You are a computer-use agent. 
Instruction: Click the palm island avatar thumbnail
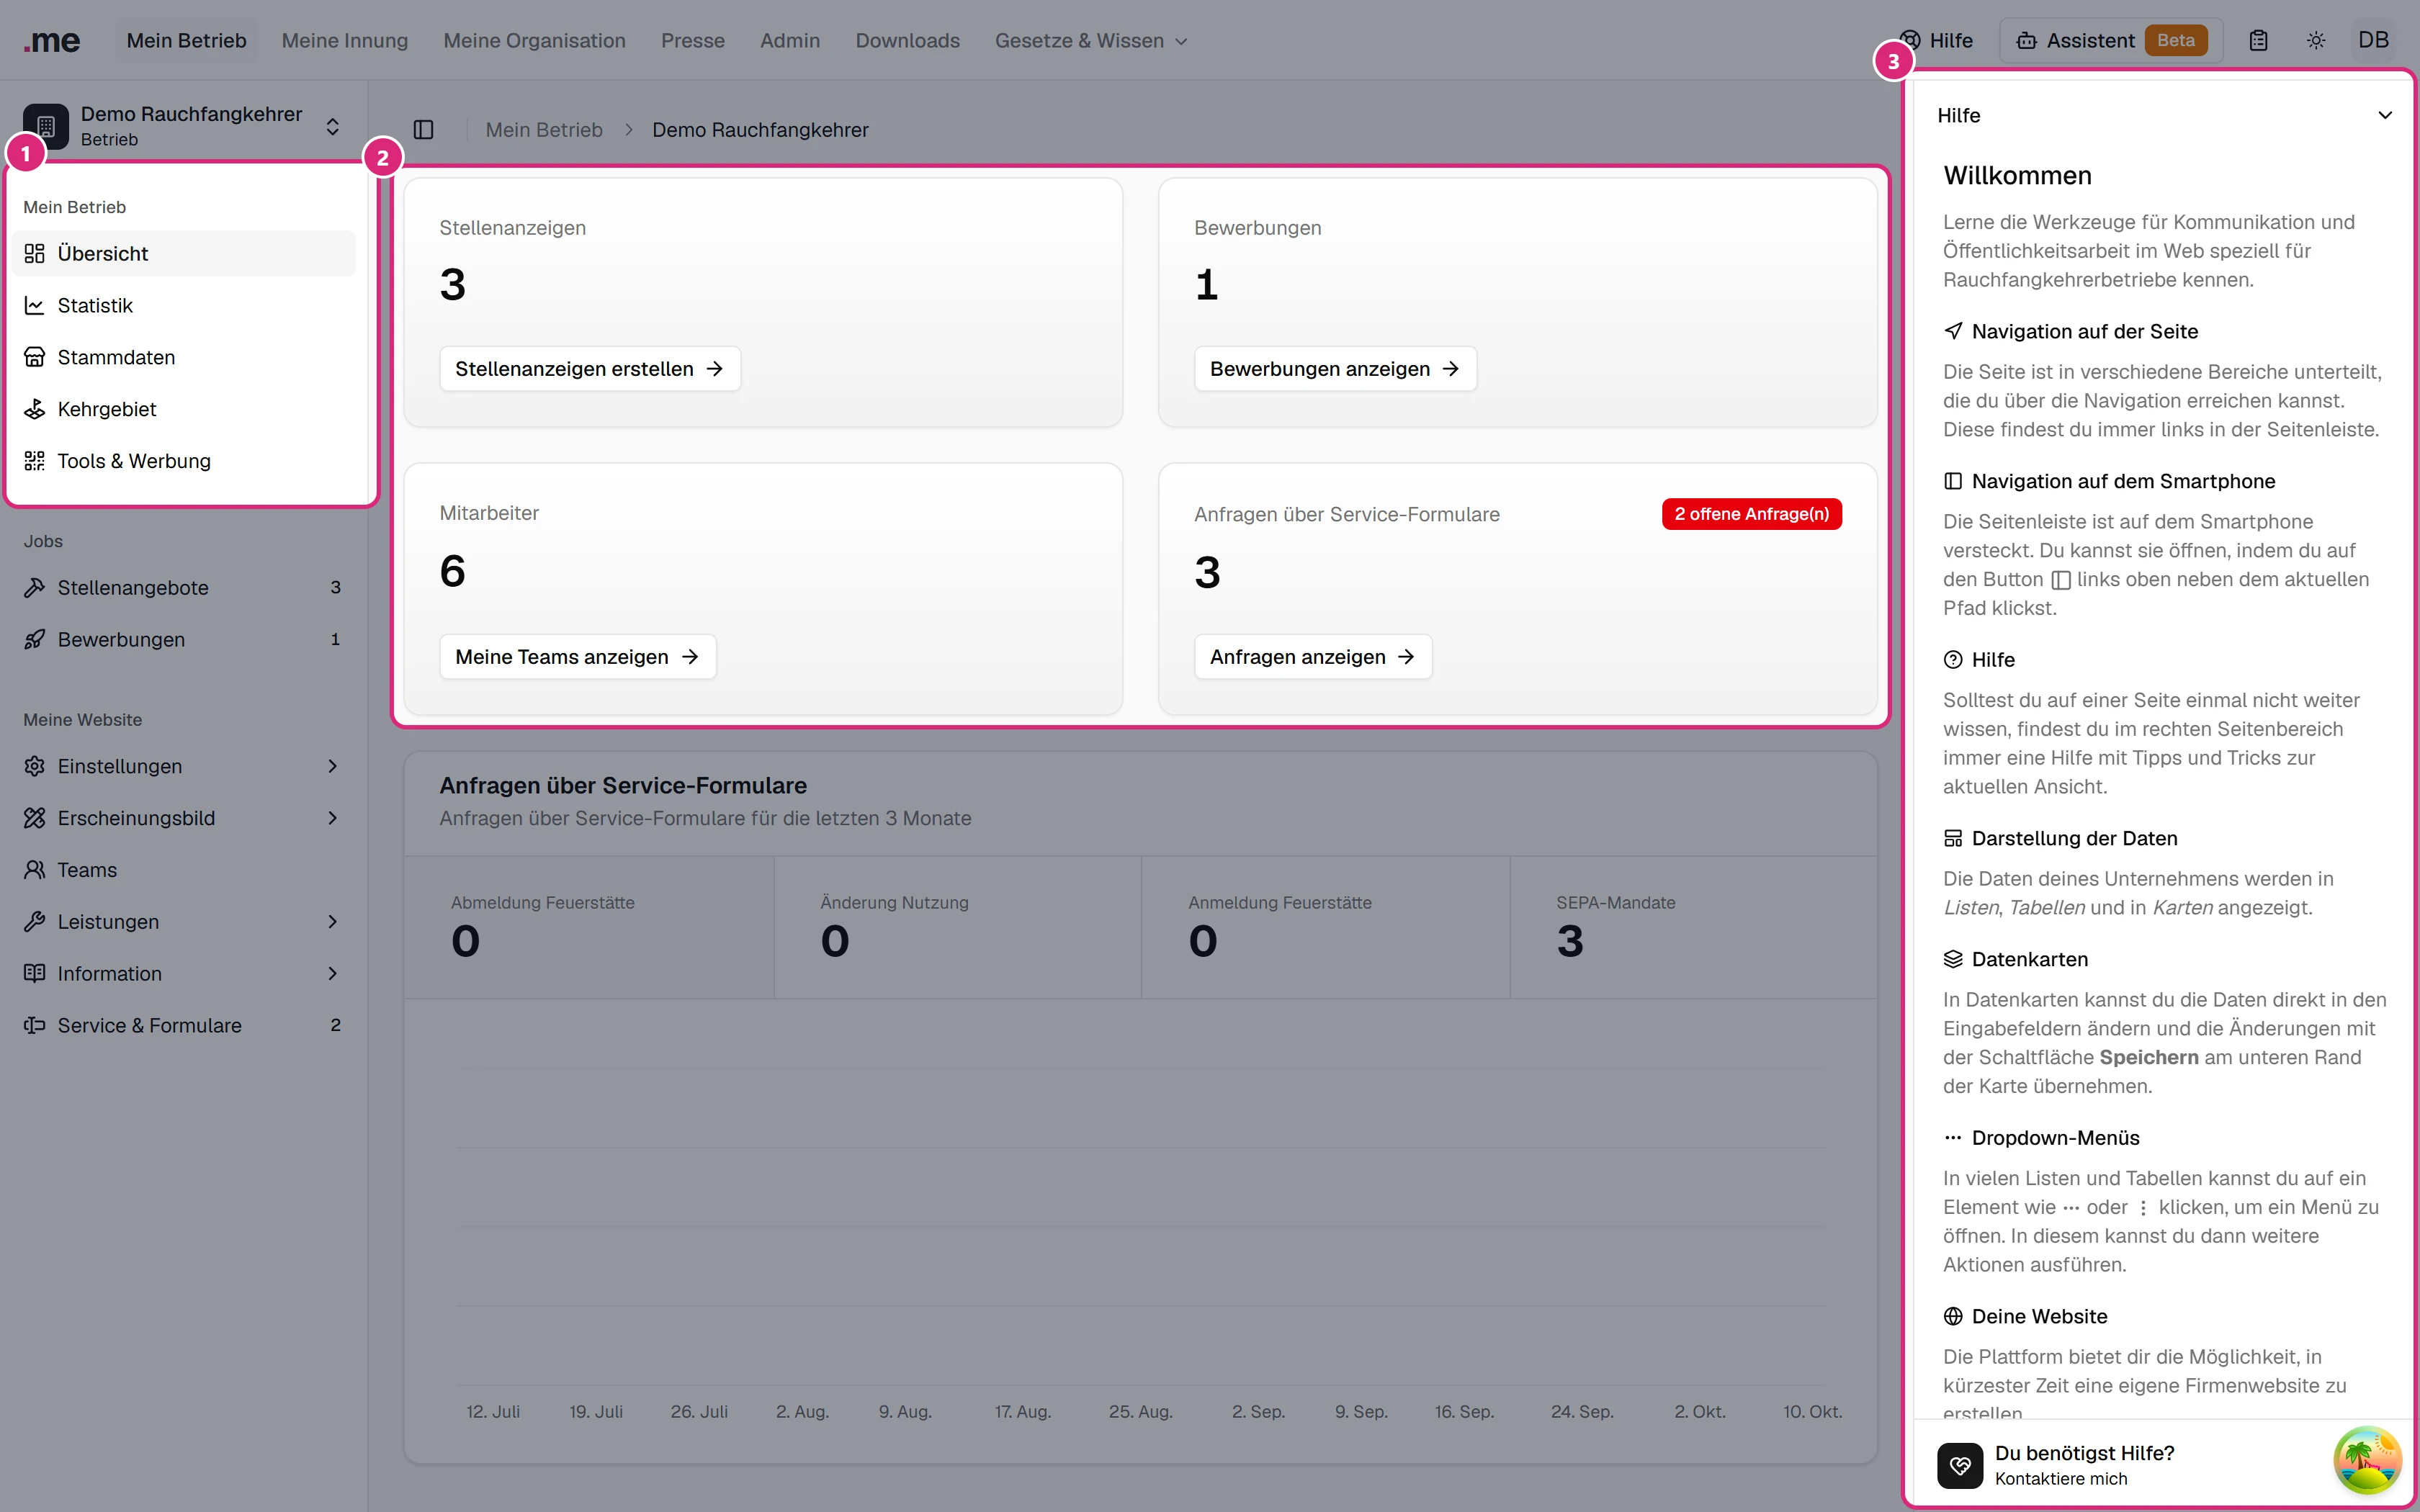2367,1460
